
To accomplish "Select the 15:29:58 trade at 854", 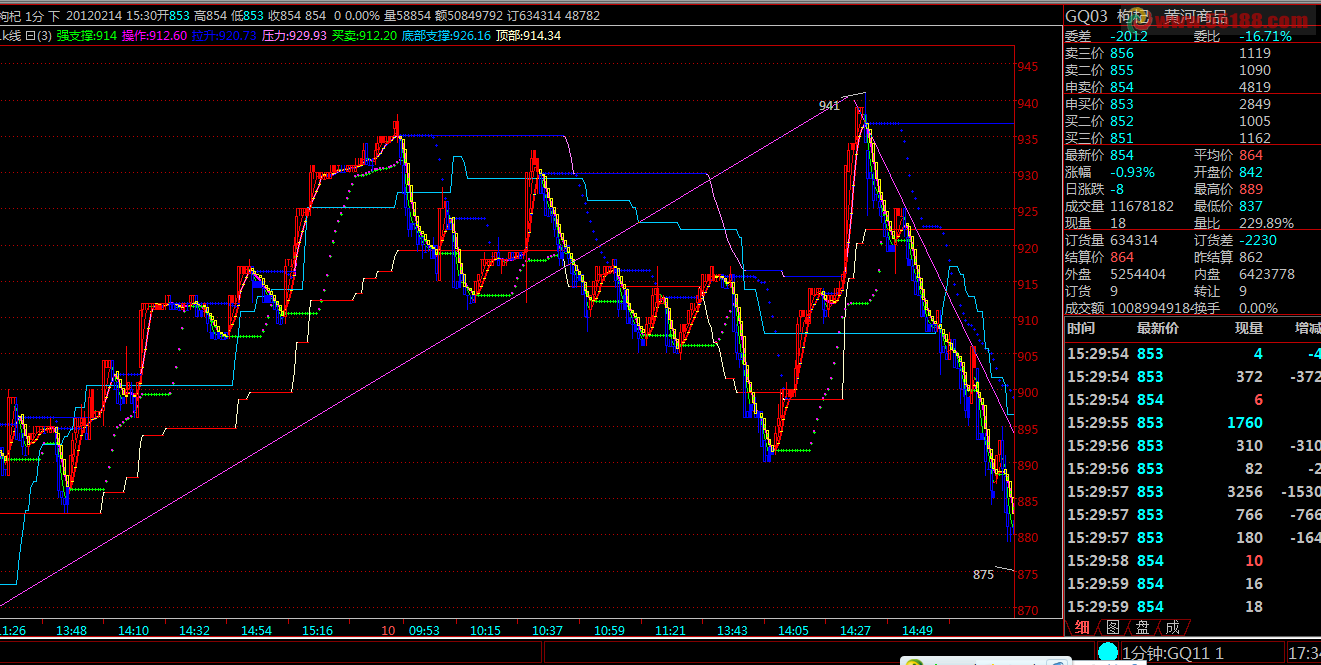I will (1192, 561).
